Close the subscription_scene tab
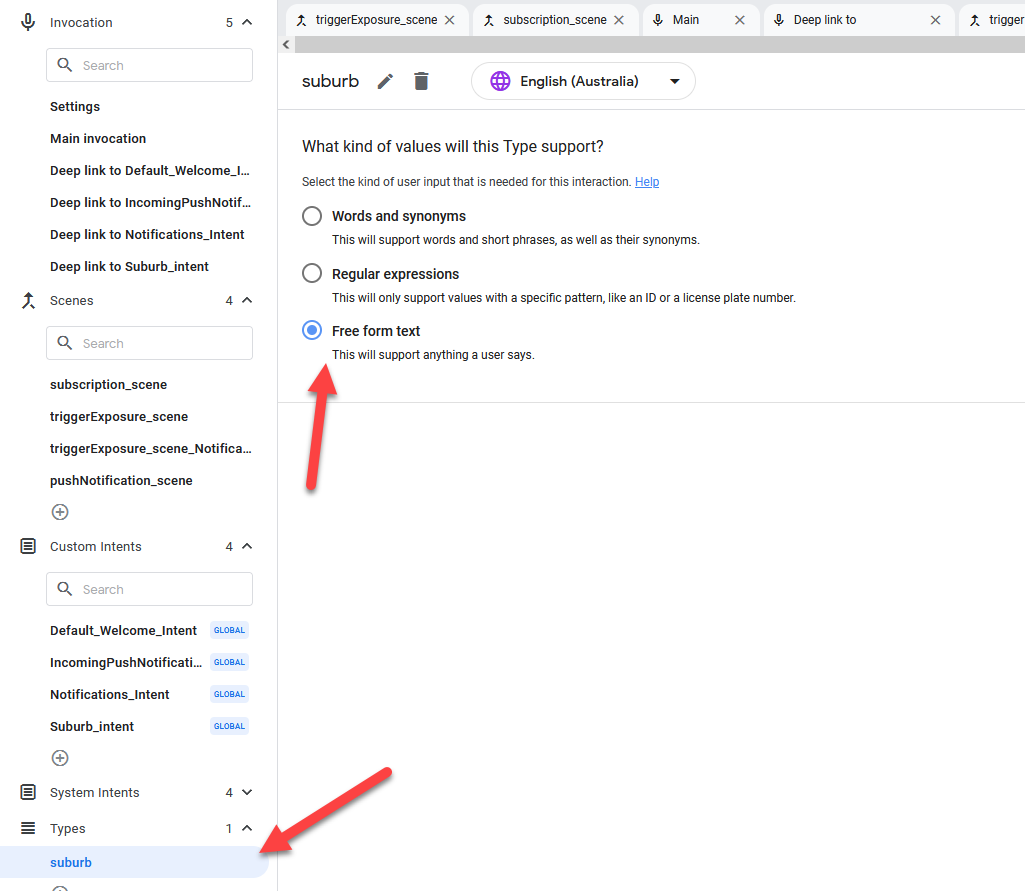This screenshot has height=891, width=1025. [x=619, y=20]
